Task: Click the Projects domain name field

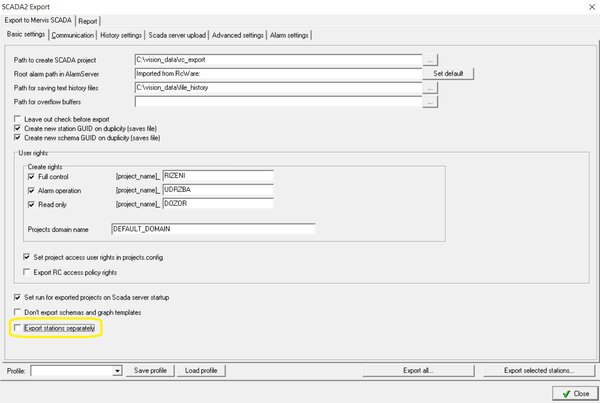Action: coord(212,229)
